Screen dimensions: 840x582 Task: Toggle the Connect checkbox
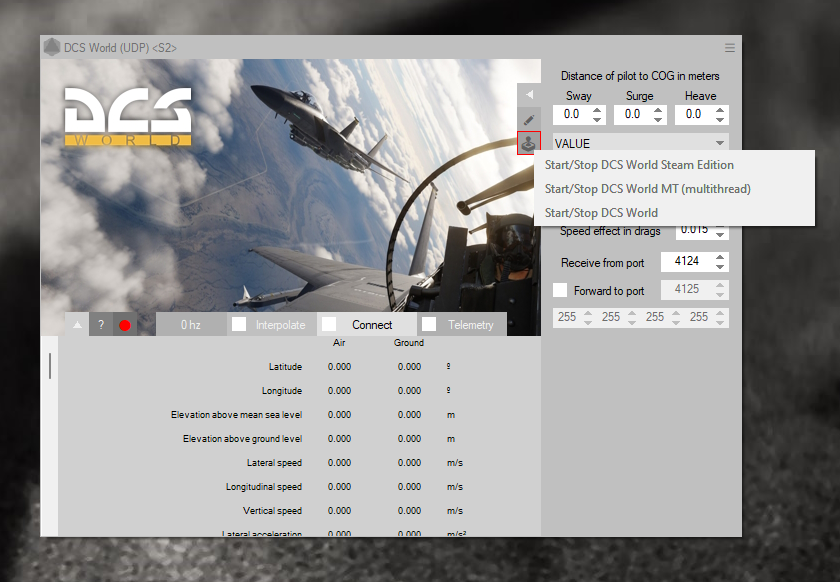click(x=329, y=325)
